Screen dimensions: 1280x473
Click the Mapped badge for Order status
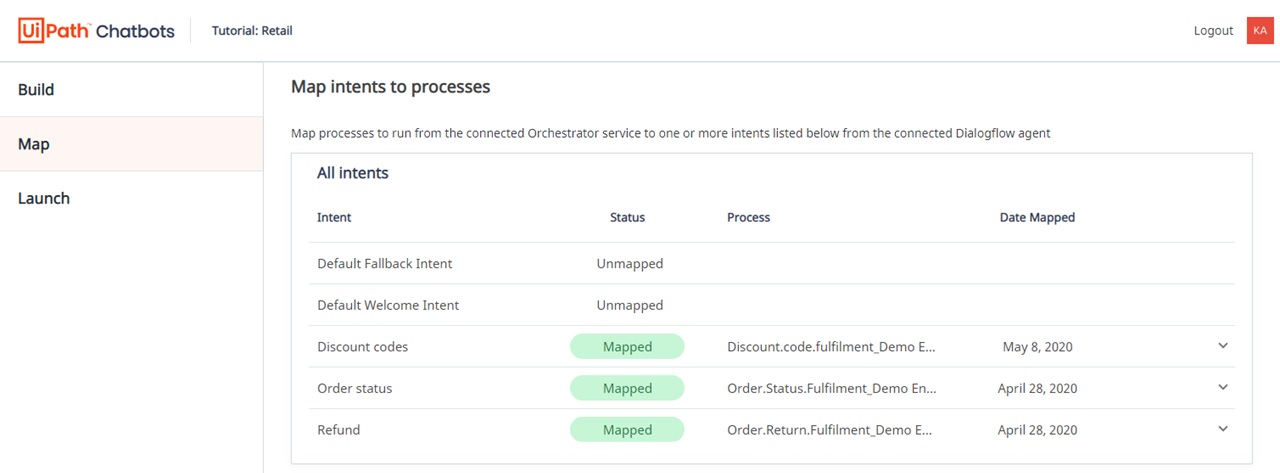pyautogui.click(x=627, y=388)
